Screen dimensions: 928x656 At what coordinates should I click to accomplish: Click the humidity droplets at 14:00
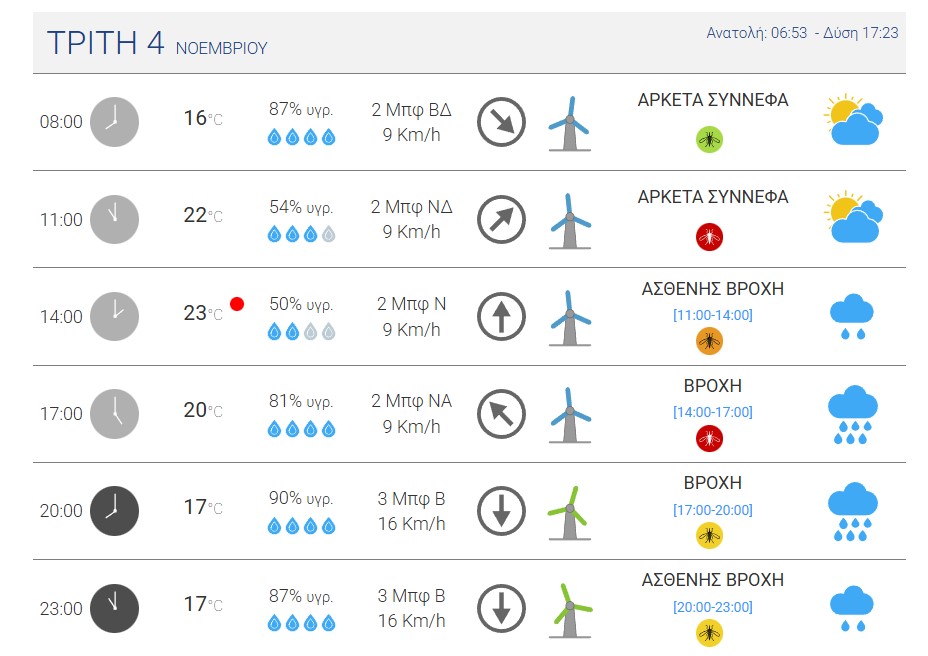coord(301,332)
